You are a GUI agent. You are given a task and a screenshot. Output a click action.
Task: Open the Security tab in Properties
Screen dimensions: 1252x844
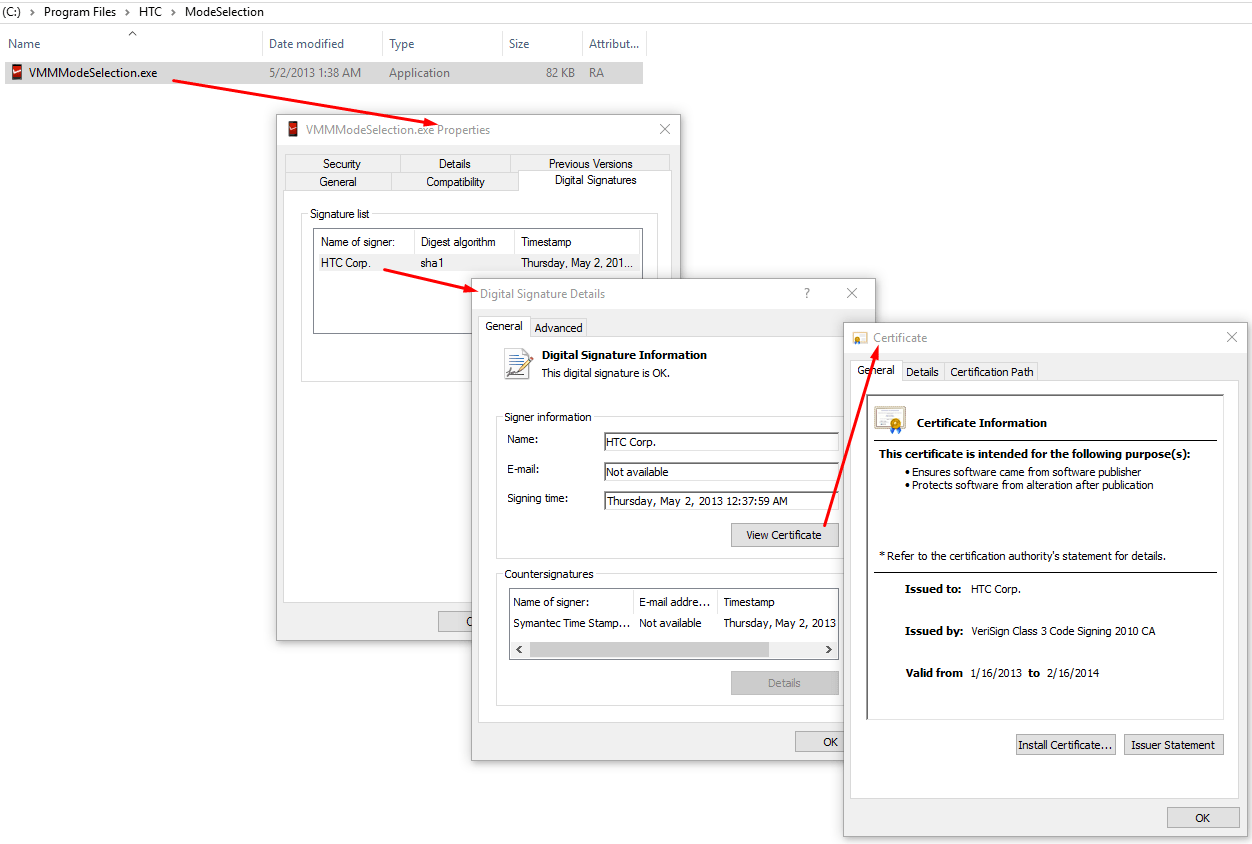[342, 164]
